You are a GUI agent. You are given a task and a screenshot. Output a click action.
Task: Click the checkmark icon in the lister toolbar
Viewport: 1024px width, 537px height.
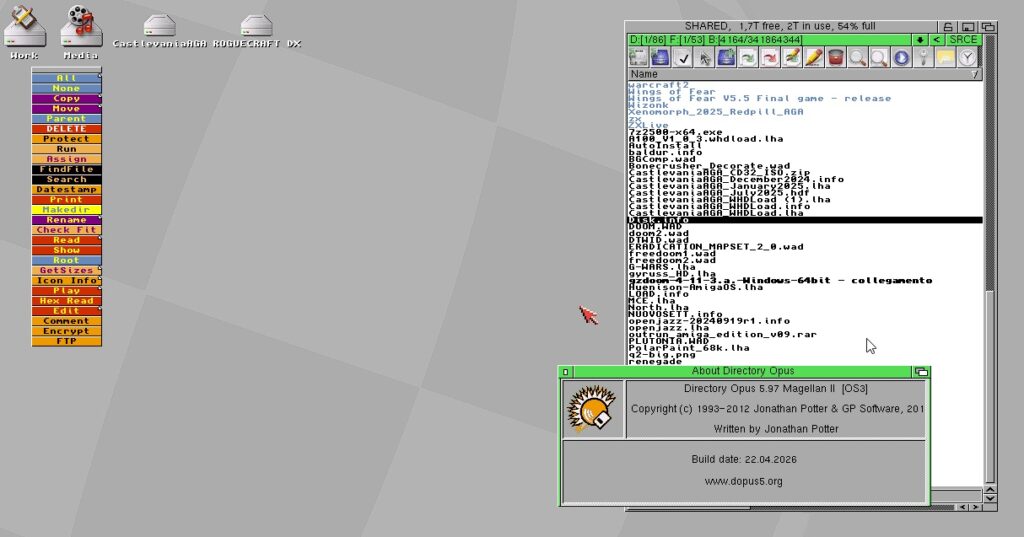pos(684,58)
